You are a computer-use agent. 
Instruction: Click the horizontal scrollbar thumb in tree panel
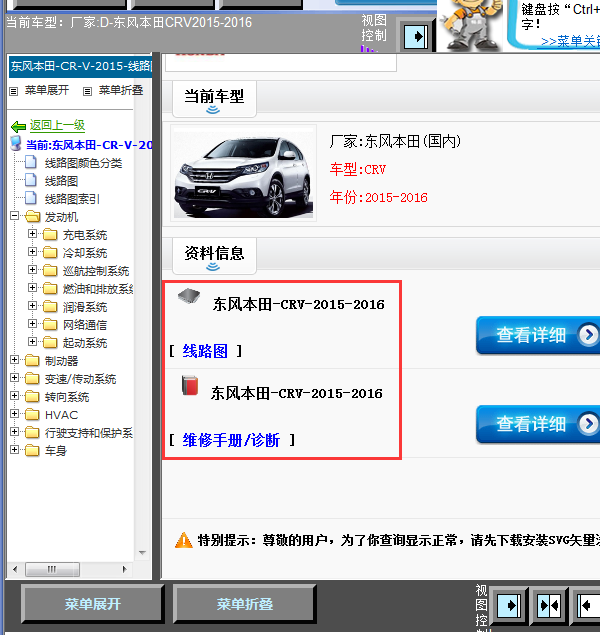(x=52, y=569)
